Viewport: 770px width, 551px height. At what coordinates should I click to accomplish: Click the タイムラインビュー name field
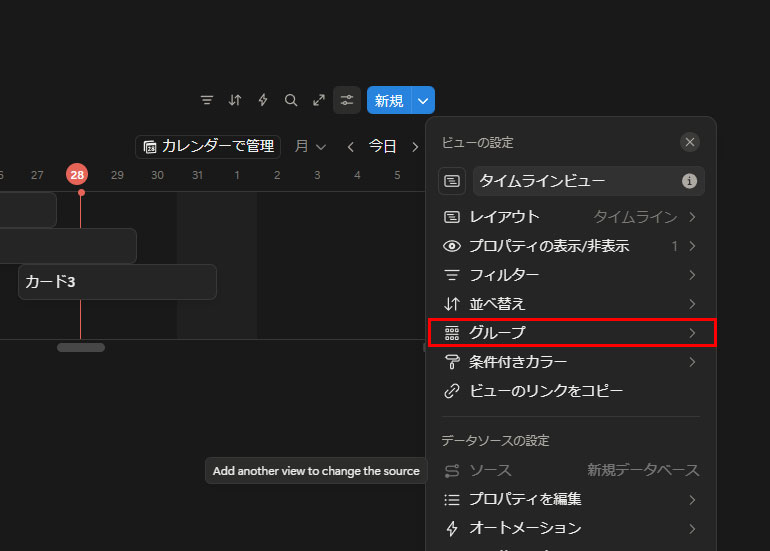[575, 181]
